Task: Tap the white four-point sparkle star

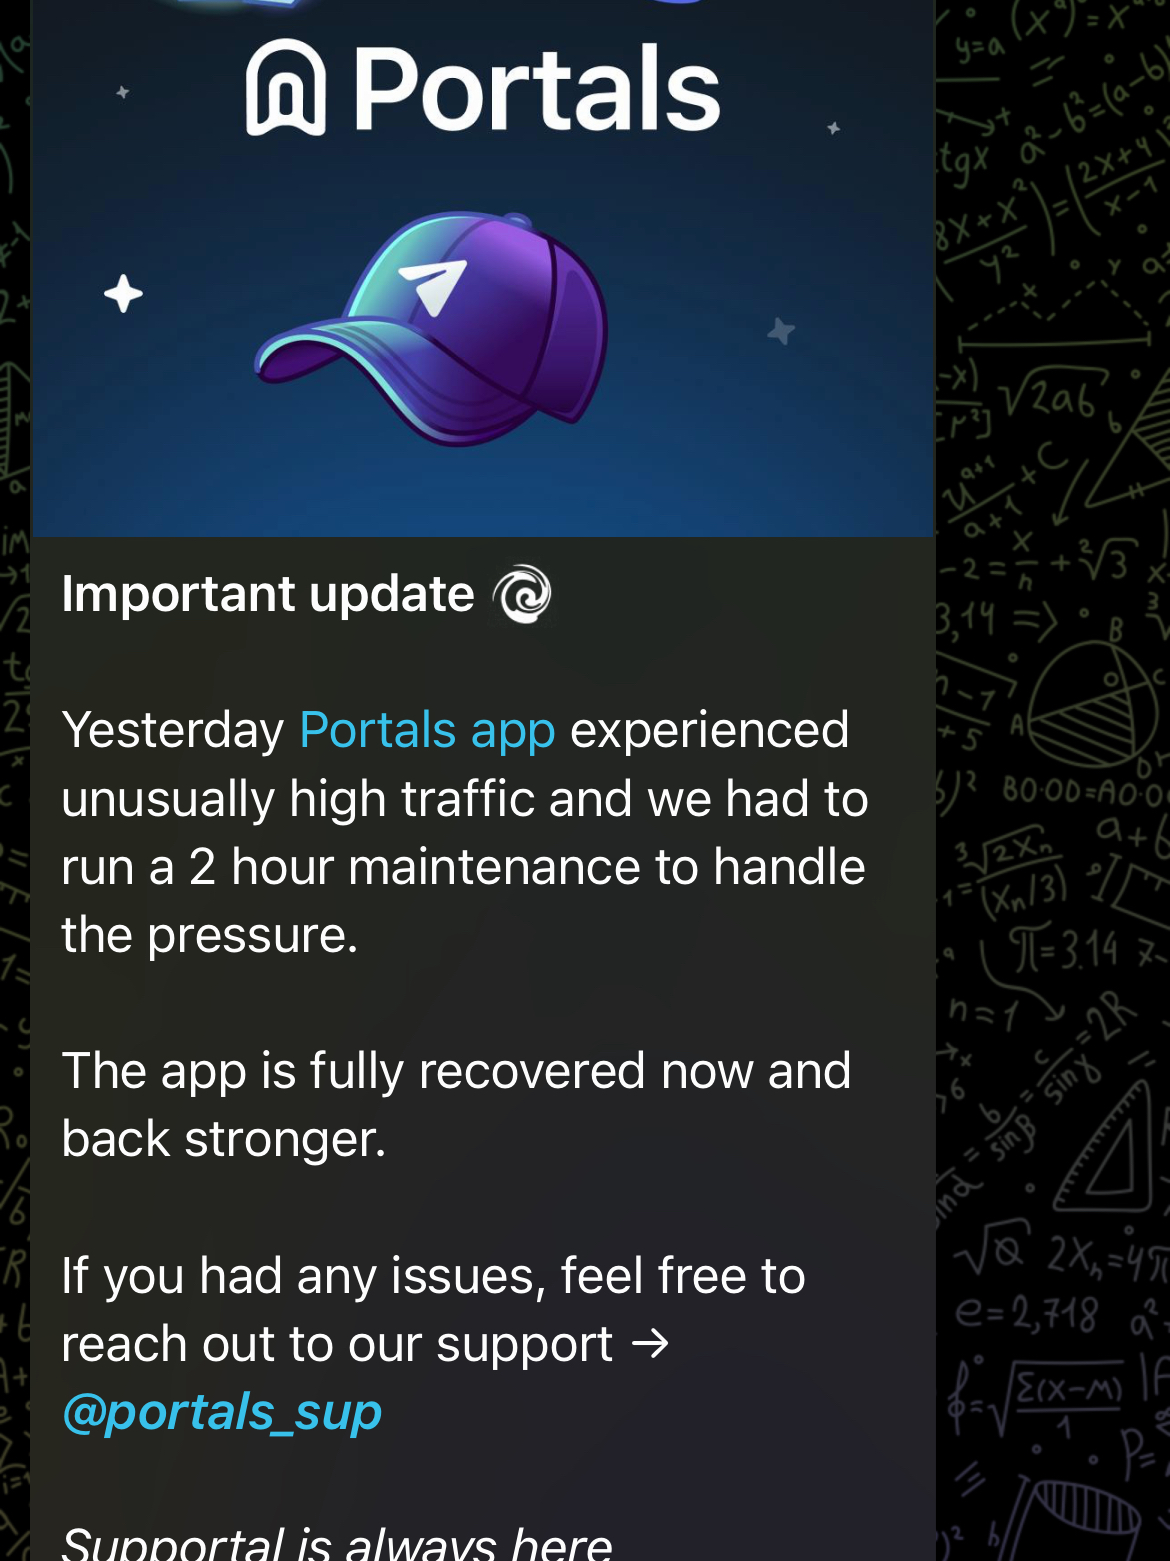Action: pyautogui.click(x=123, y=294)
